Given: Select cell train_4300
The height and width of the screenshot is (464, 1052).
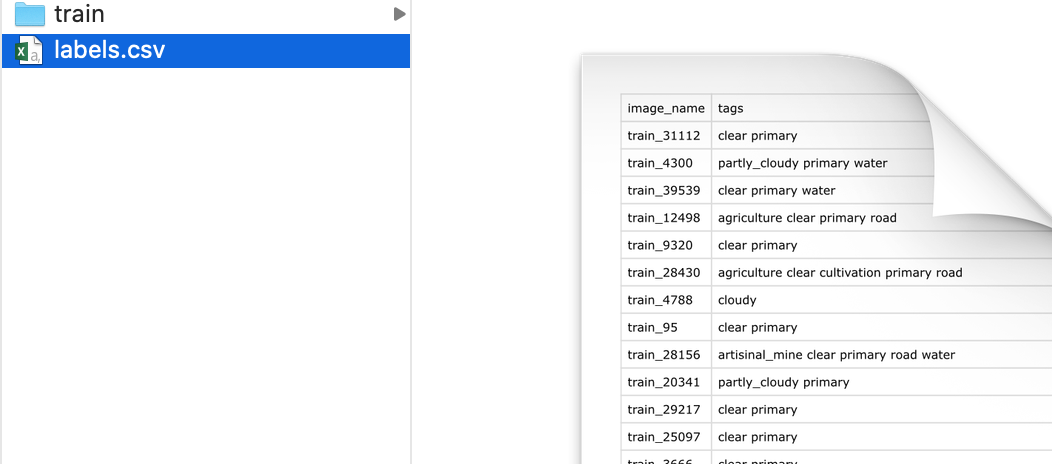Looking at the screenshot, I should (x=666, y=163).
